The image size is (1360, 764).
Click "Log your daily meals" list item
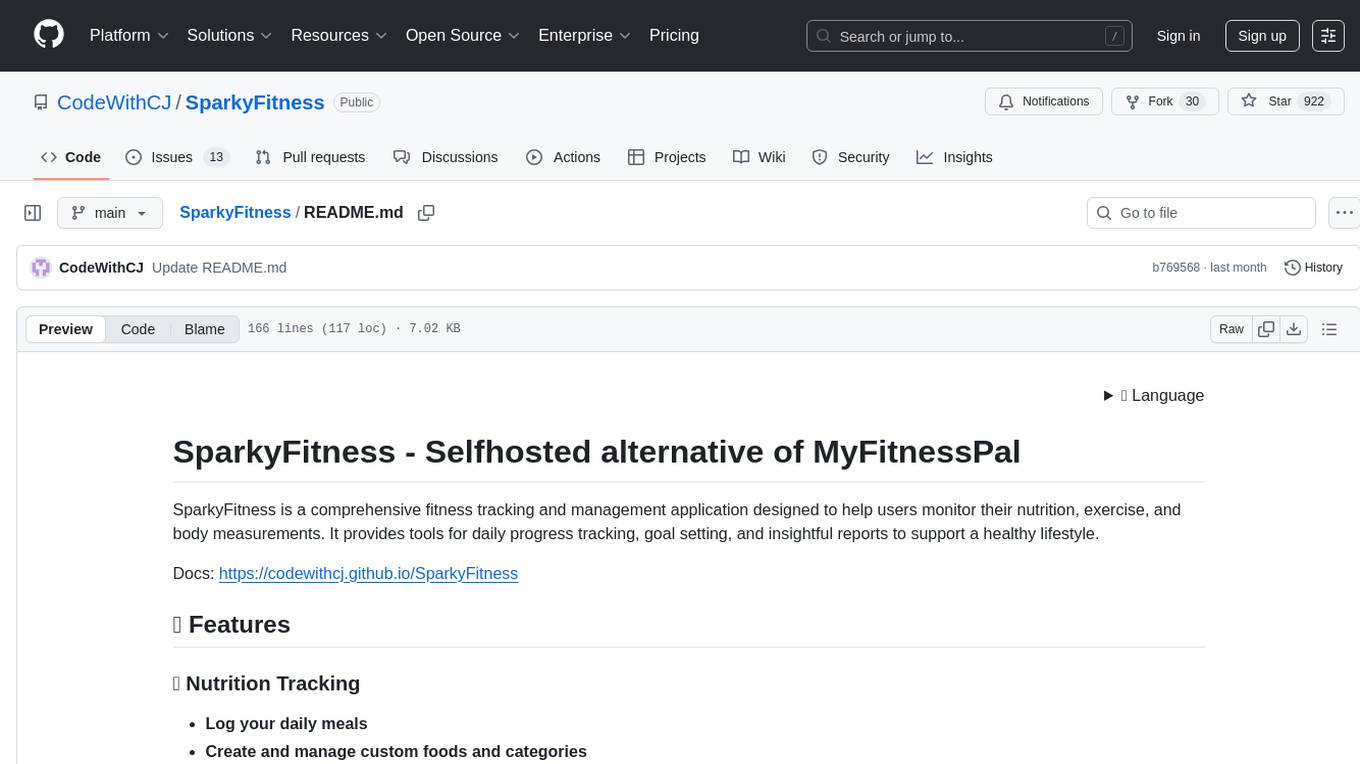coord(286,724)
